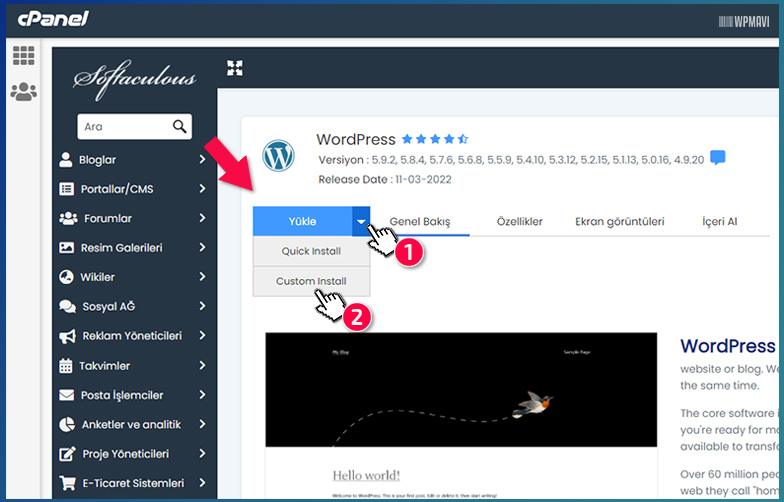
Task: Expand the Posta İşlemciler chevron
Action: 202,395
